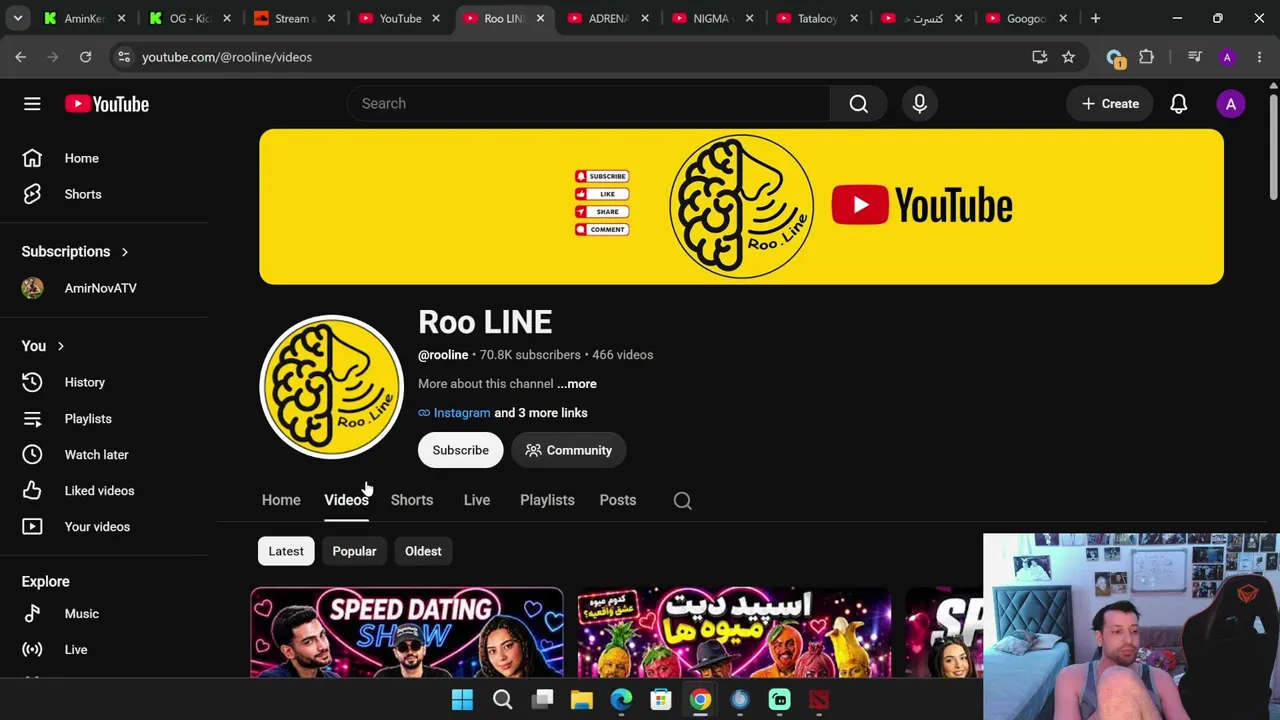Open File Explorer from the taskbar
Viewport: 1280px width, 720px height.
pos(581,700)
